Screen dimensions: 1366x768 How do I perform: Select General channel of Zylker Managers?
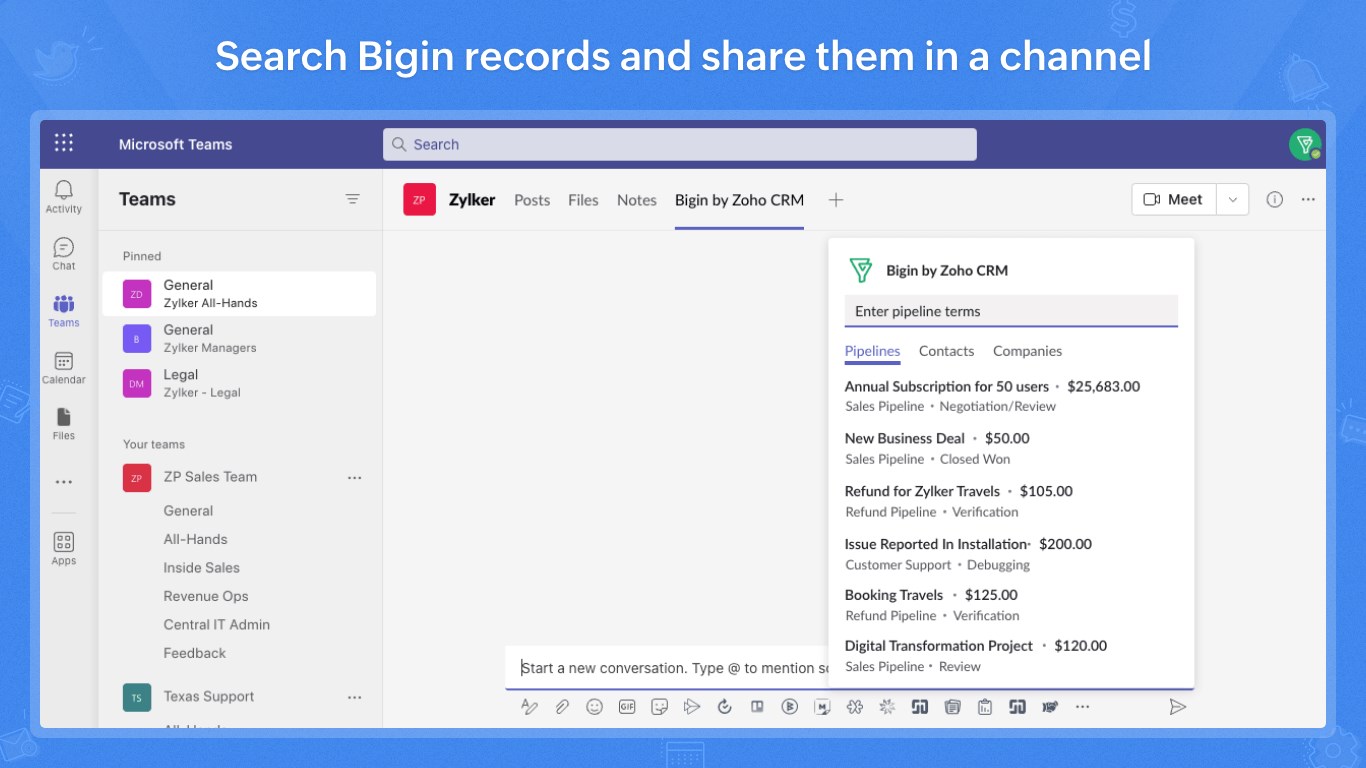pos(239,338)
